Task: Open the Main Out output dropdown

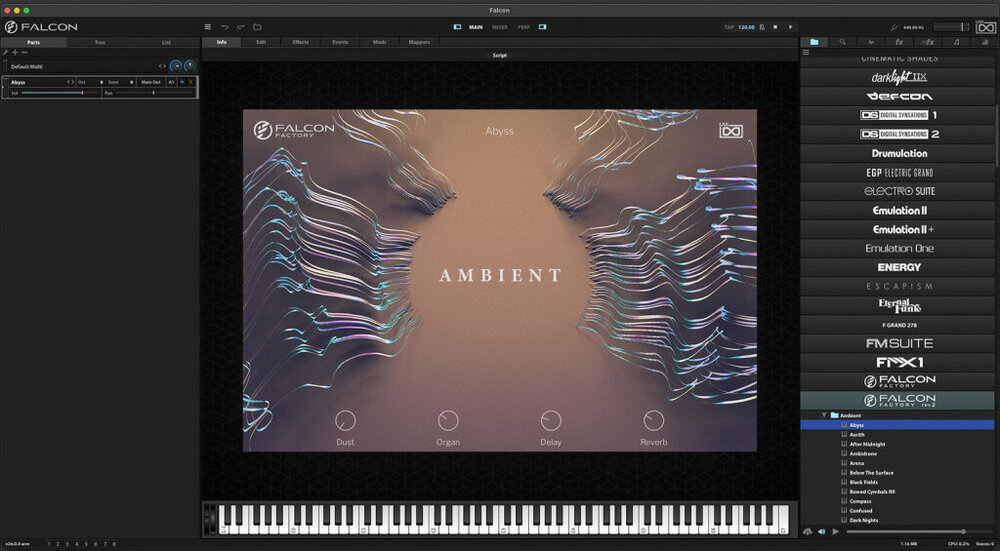Action: (151, 82)
